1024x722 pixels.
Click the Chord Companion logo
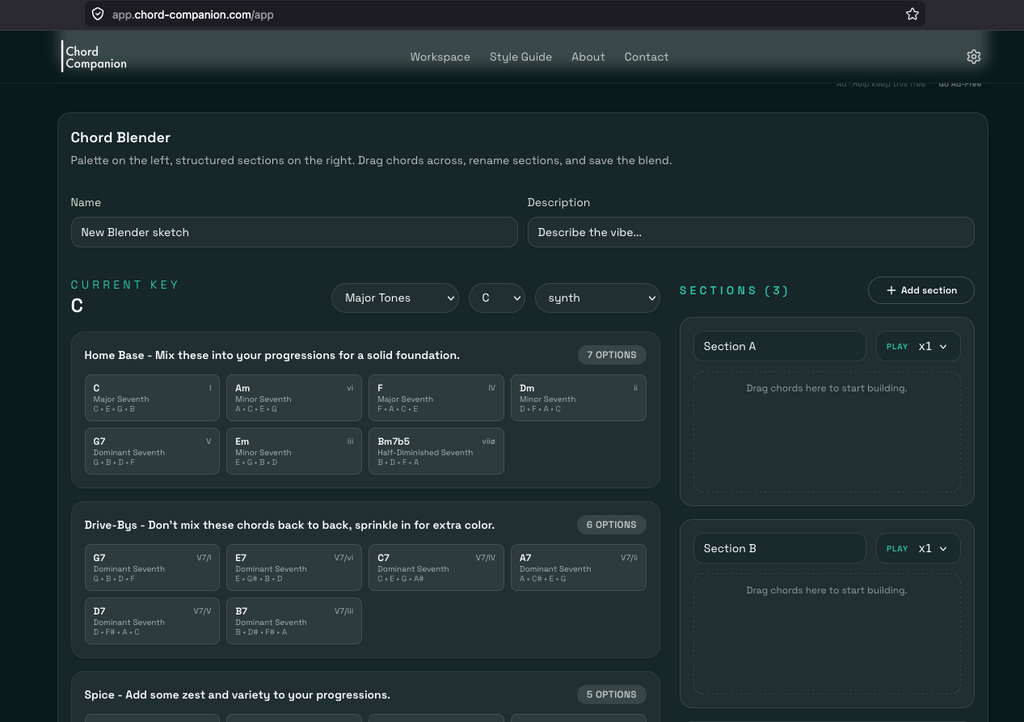click(95, 57)
